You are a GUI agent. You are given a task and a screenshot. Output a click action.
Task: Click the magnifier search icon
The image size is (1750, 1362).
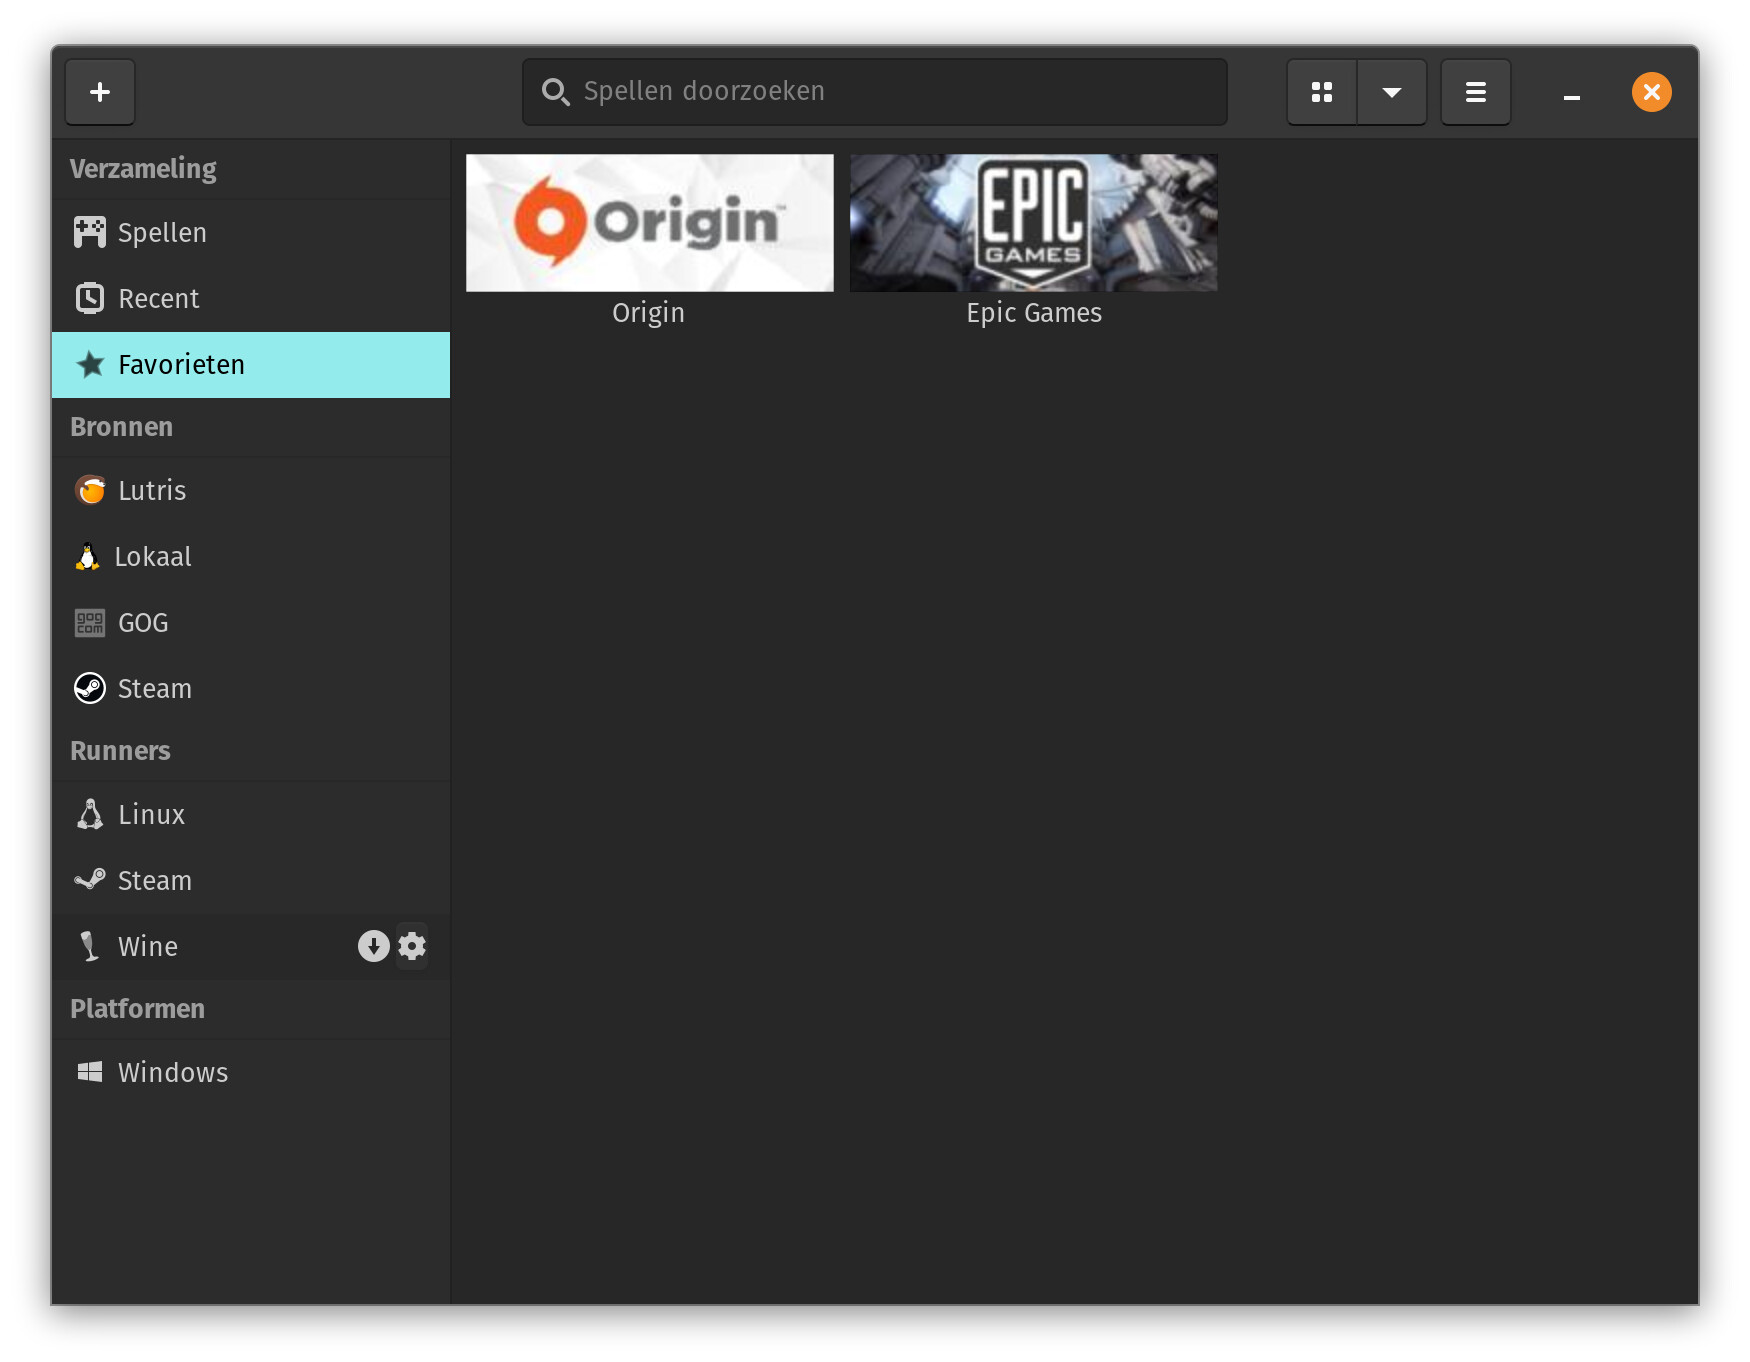tap(555, 92)
